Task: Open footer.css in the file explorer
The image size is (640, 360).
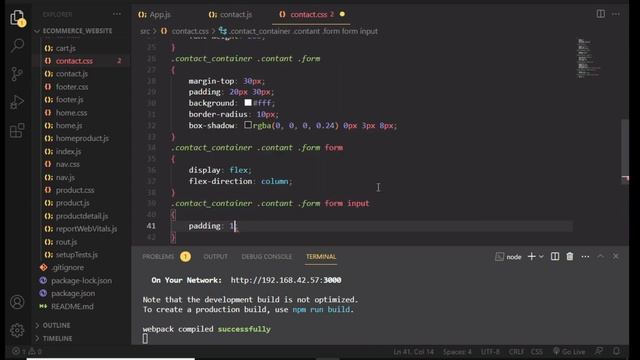Action: (72, 87)
